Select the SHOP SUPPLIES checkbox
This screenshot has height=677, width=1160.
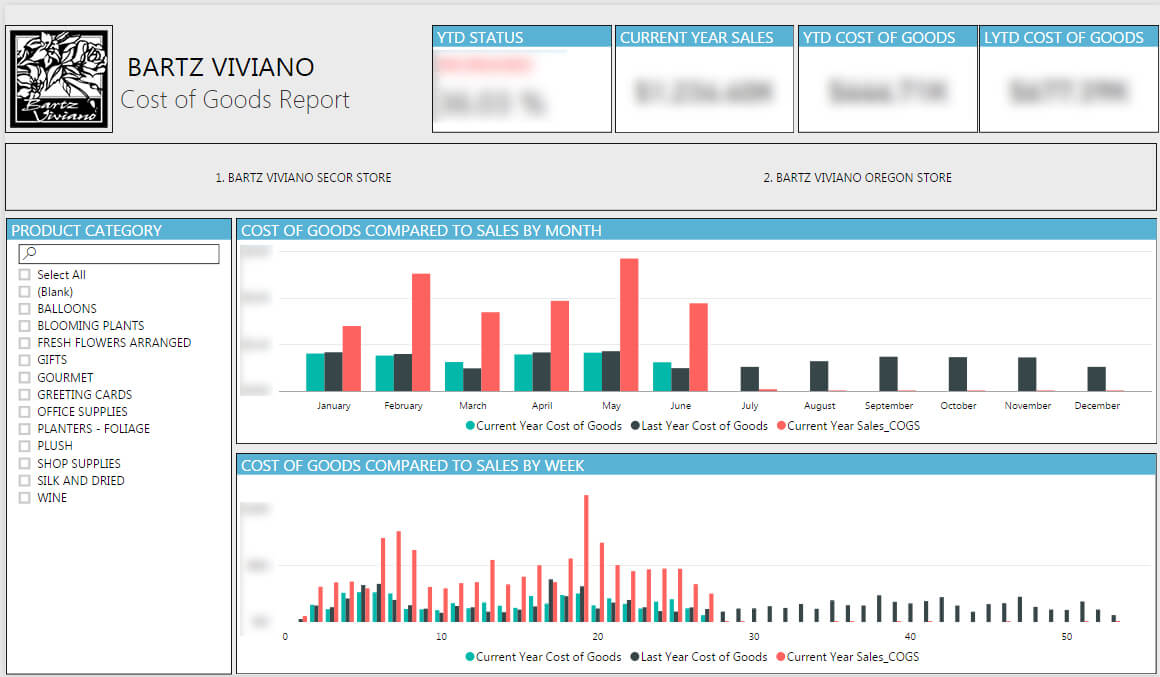click(x=24, y=463)
